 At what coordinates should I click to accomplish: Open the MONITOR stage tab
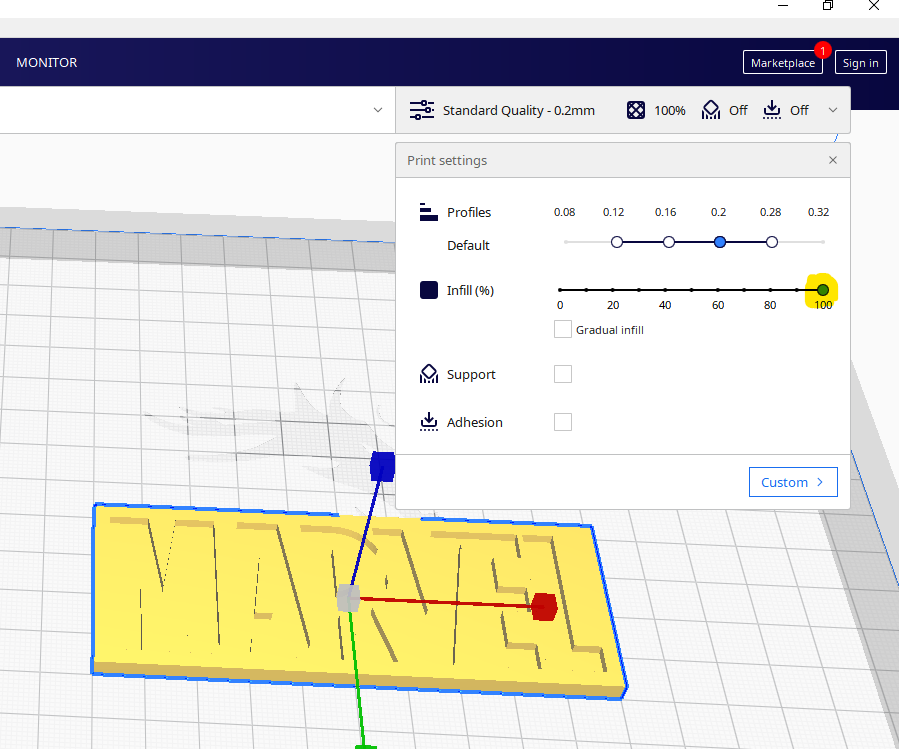pos(46,63)
